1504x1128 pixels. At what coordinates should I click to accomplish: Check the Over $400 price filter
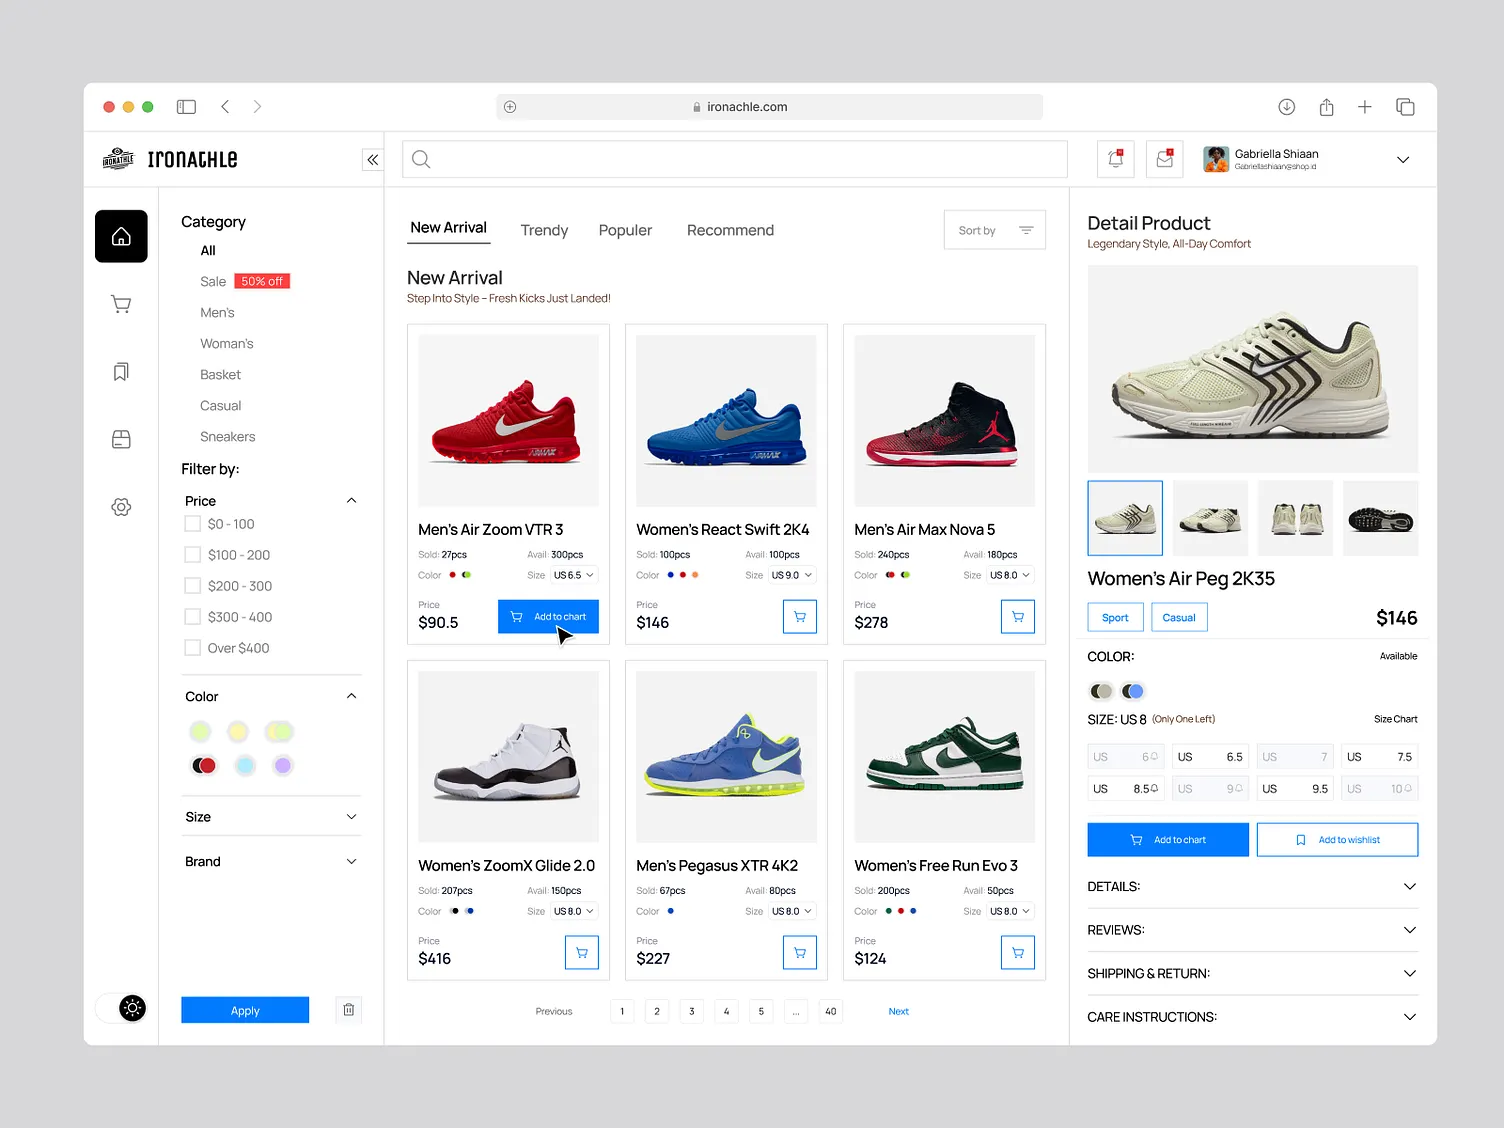(193, 648)
